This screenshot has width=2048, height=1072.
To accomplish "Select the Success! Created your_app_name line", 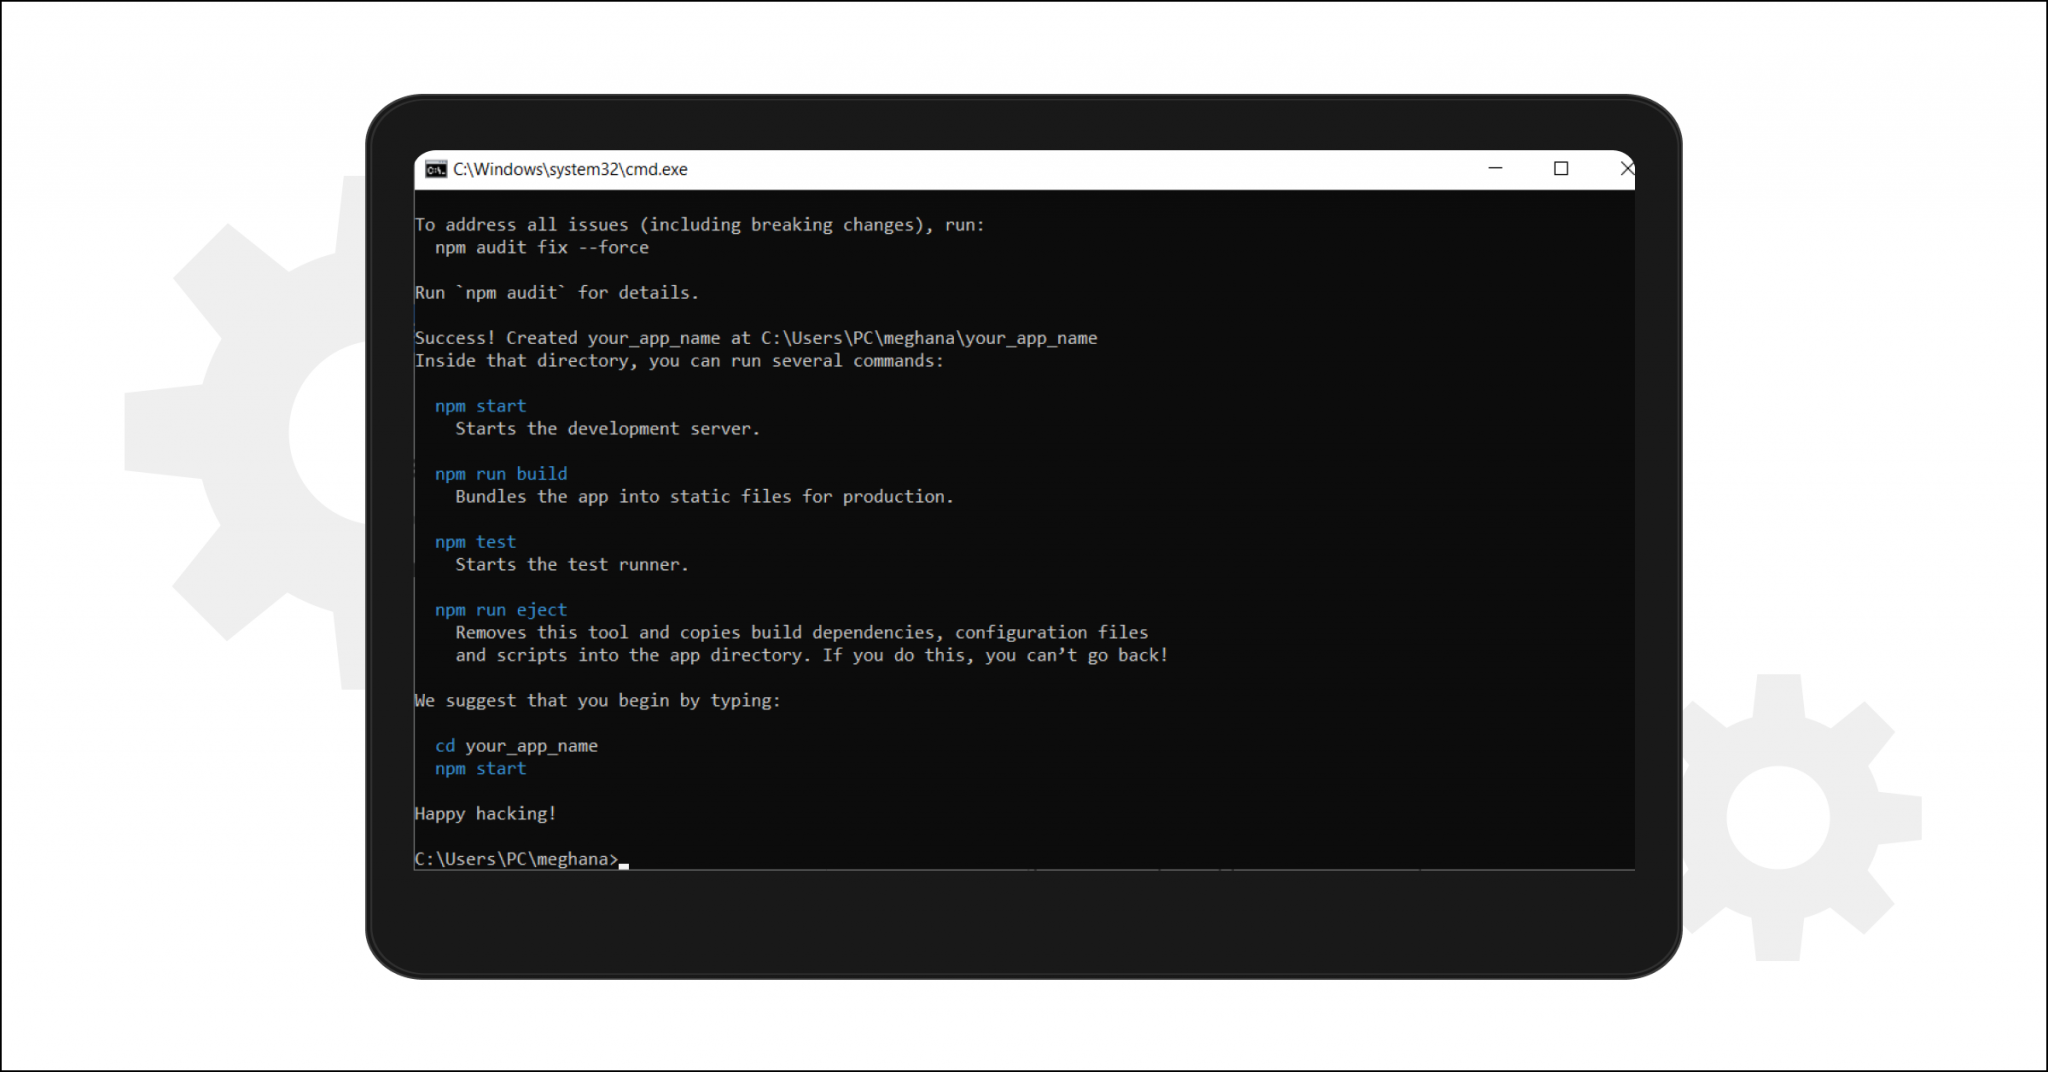I will [x=755, y=337].
